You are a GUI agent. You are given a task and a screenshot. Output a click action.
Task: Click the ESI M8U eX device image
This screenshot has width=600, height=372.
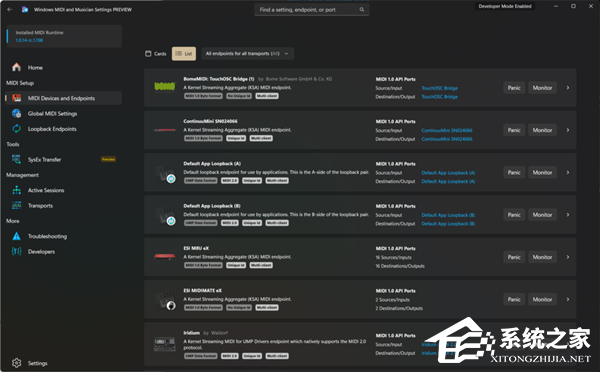[x=165, y=256]
